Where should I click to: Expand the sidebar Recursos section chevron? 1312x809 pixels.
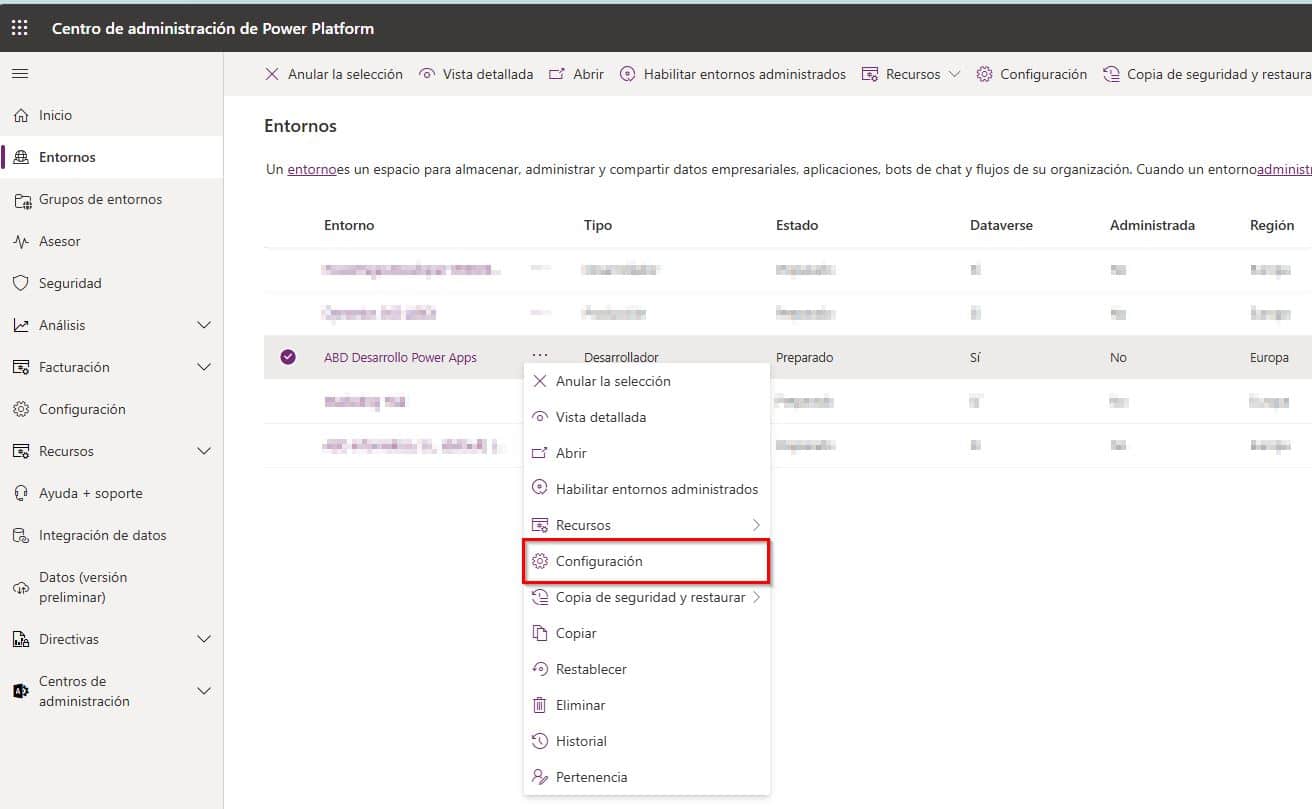[204, 451]
